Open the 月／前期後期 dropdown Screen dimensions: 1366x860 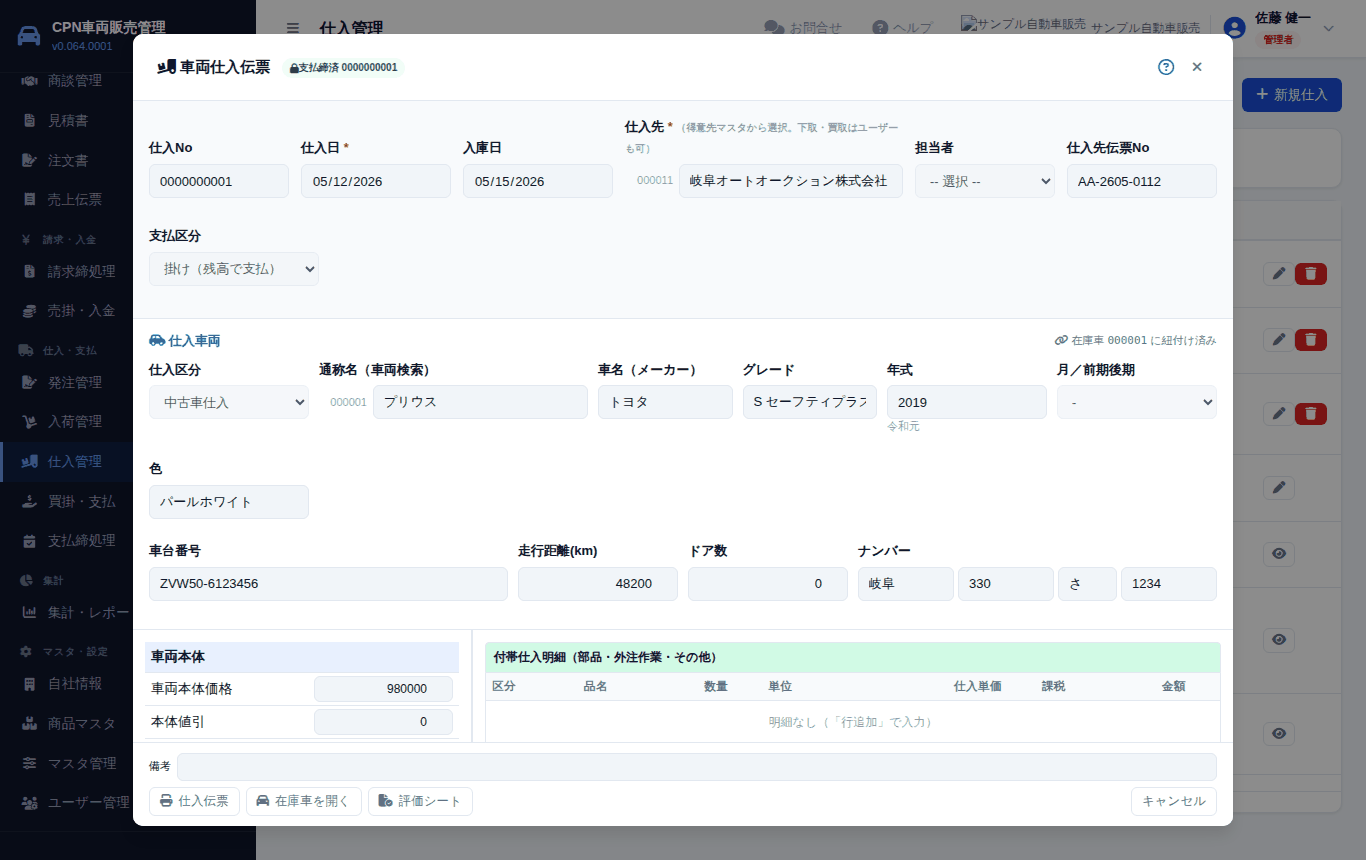(x=1137, y=402)
